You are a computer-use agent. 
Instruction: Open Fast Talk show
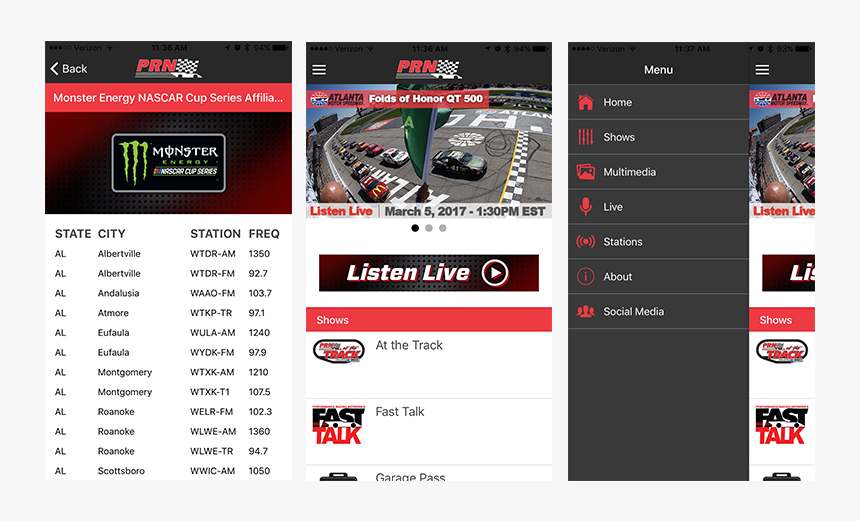click(x=429, y=432)
